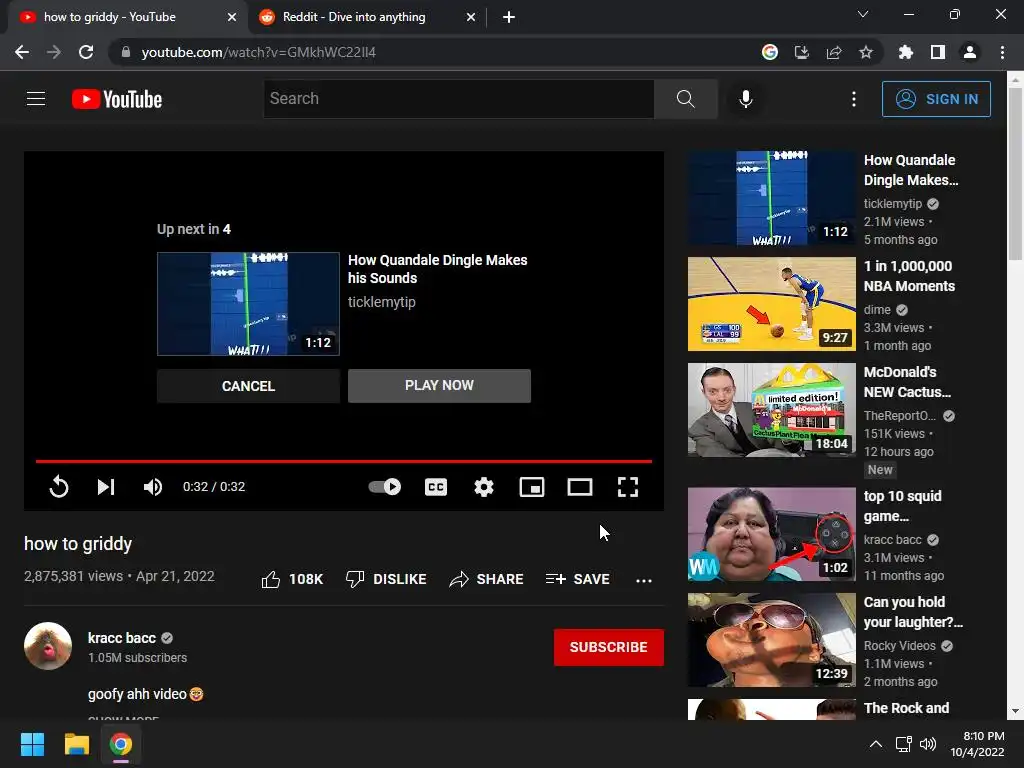Focus the YouTube Search field

tap(458, 99)
